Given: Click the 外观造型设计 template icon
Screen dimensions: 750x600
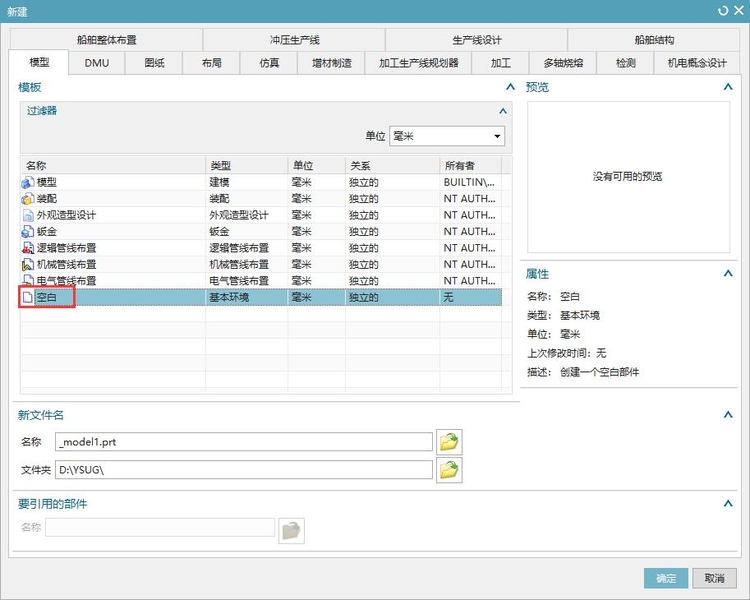Looking at the screenshot, I should pyautogui.click(x=28, y=215).
